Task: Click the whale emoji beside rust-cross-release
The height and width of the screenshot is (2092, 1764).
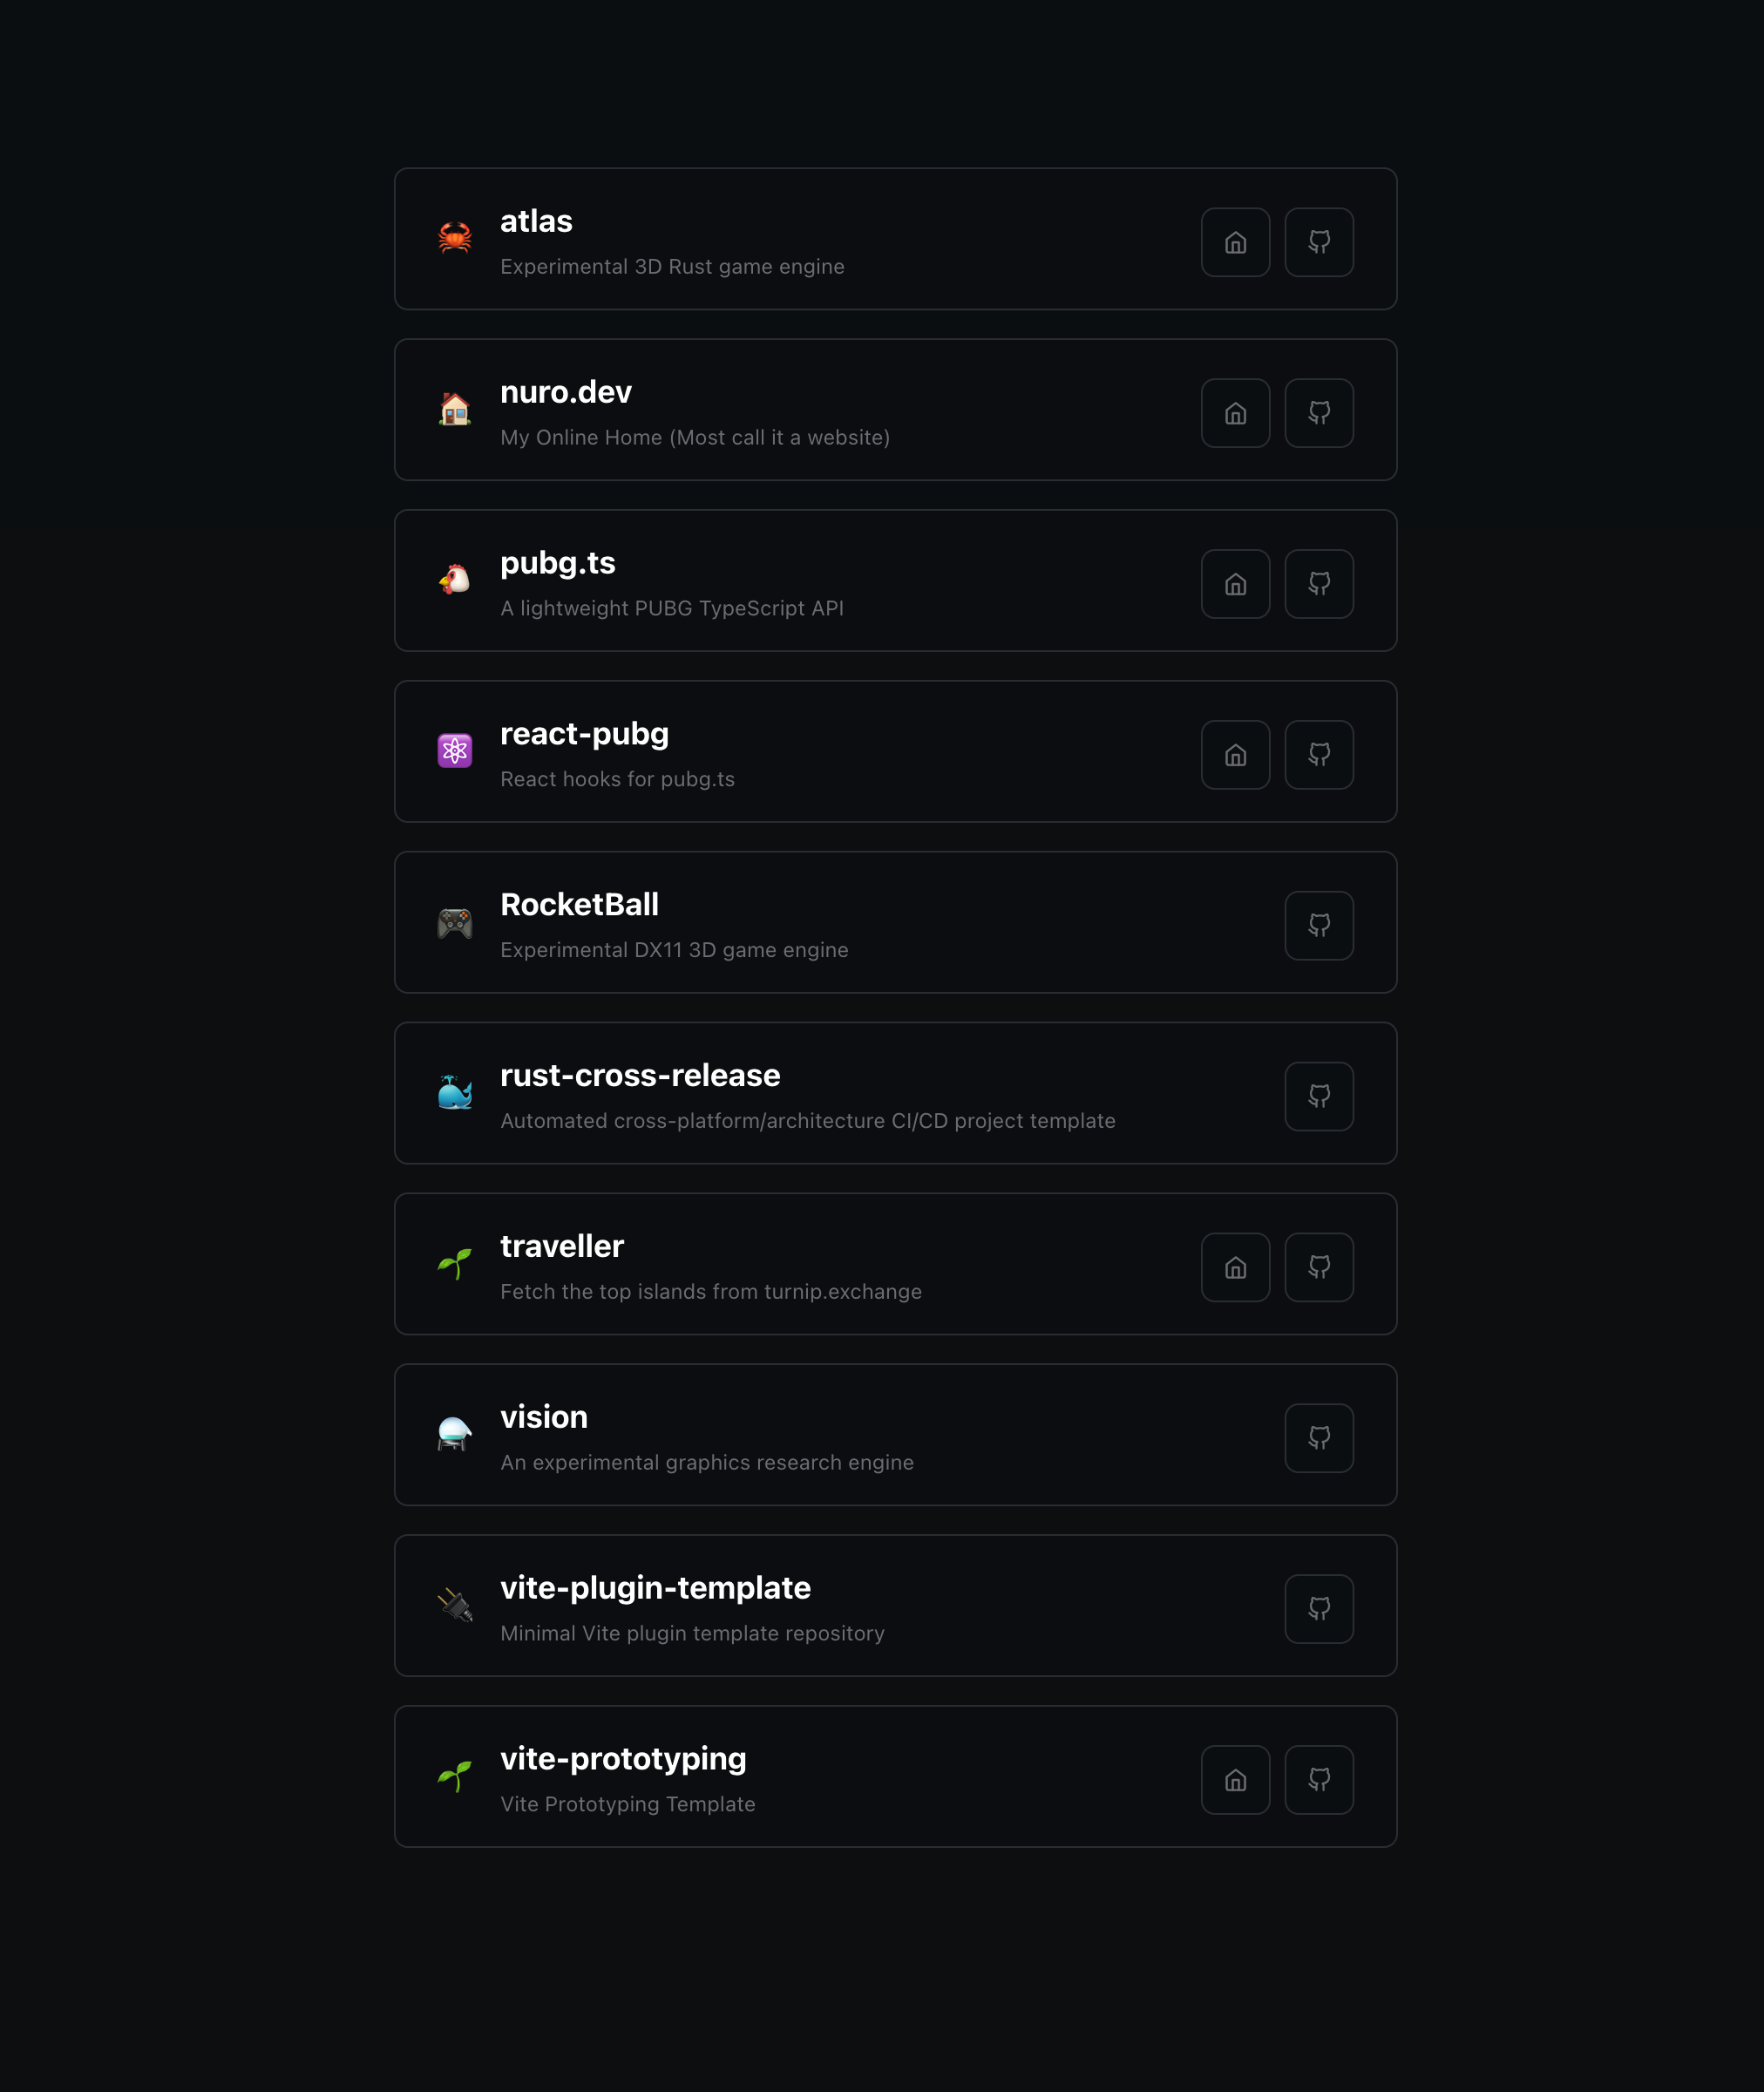Action: [x=455, y=1092]
